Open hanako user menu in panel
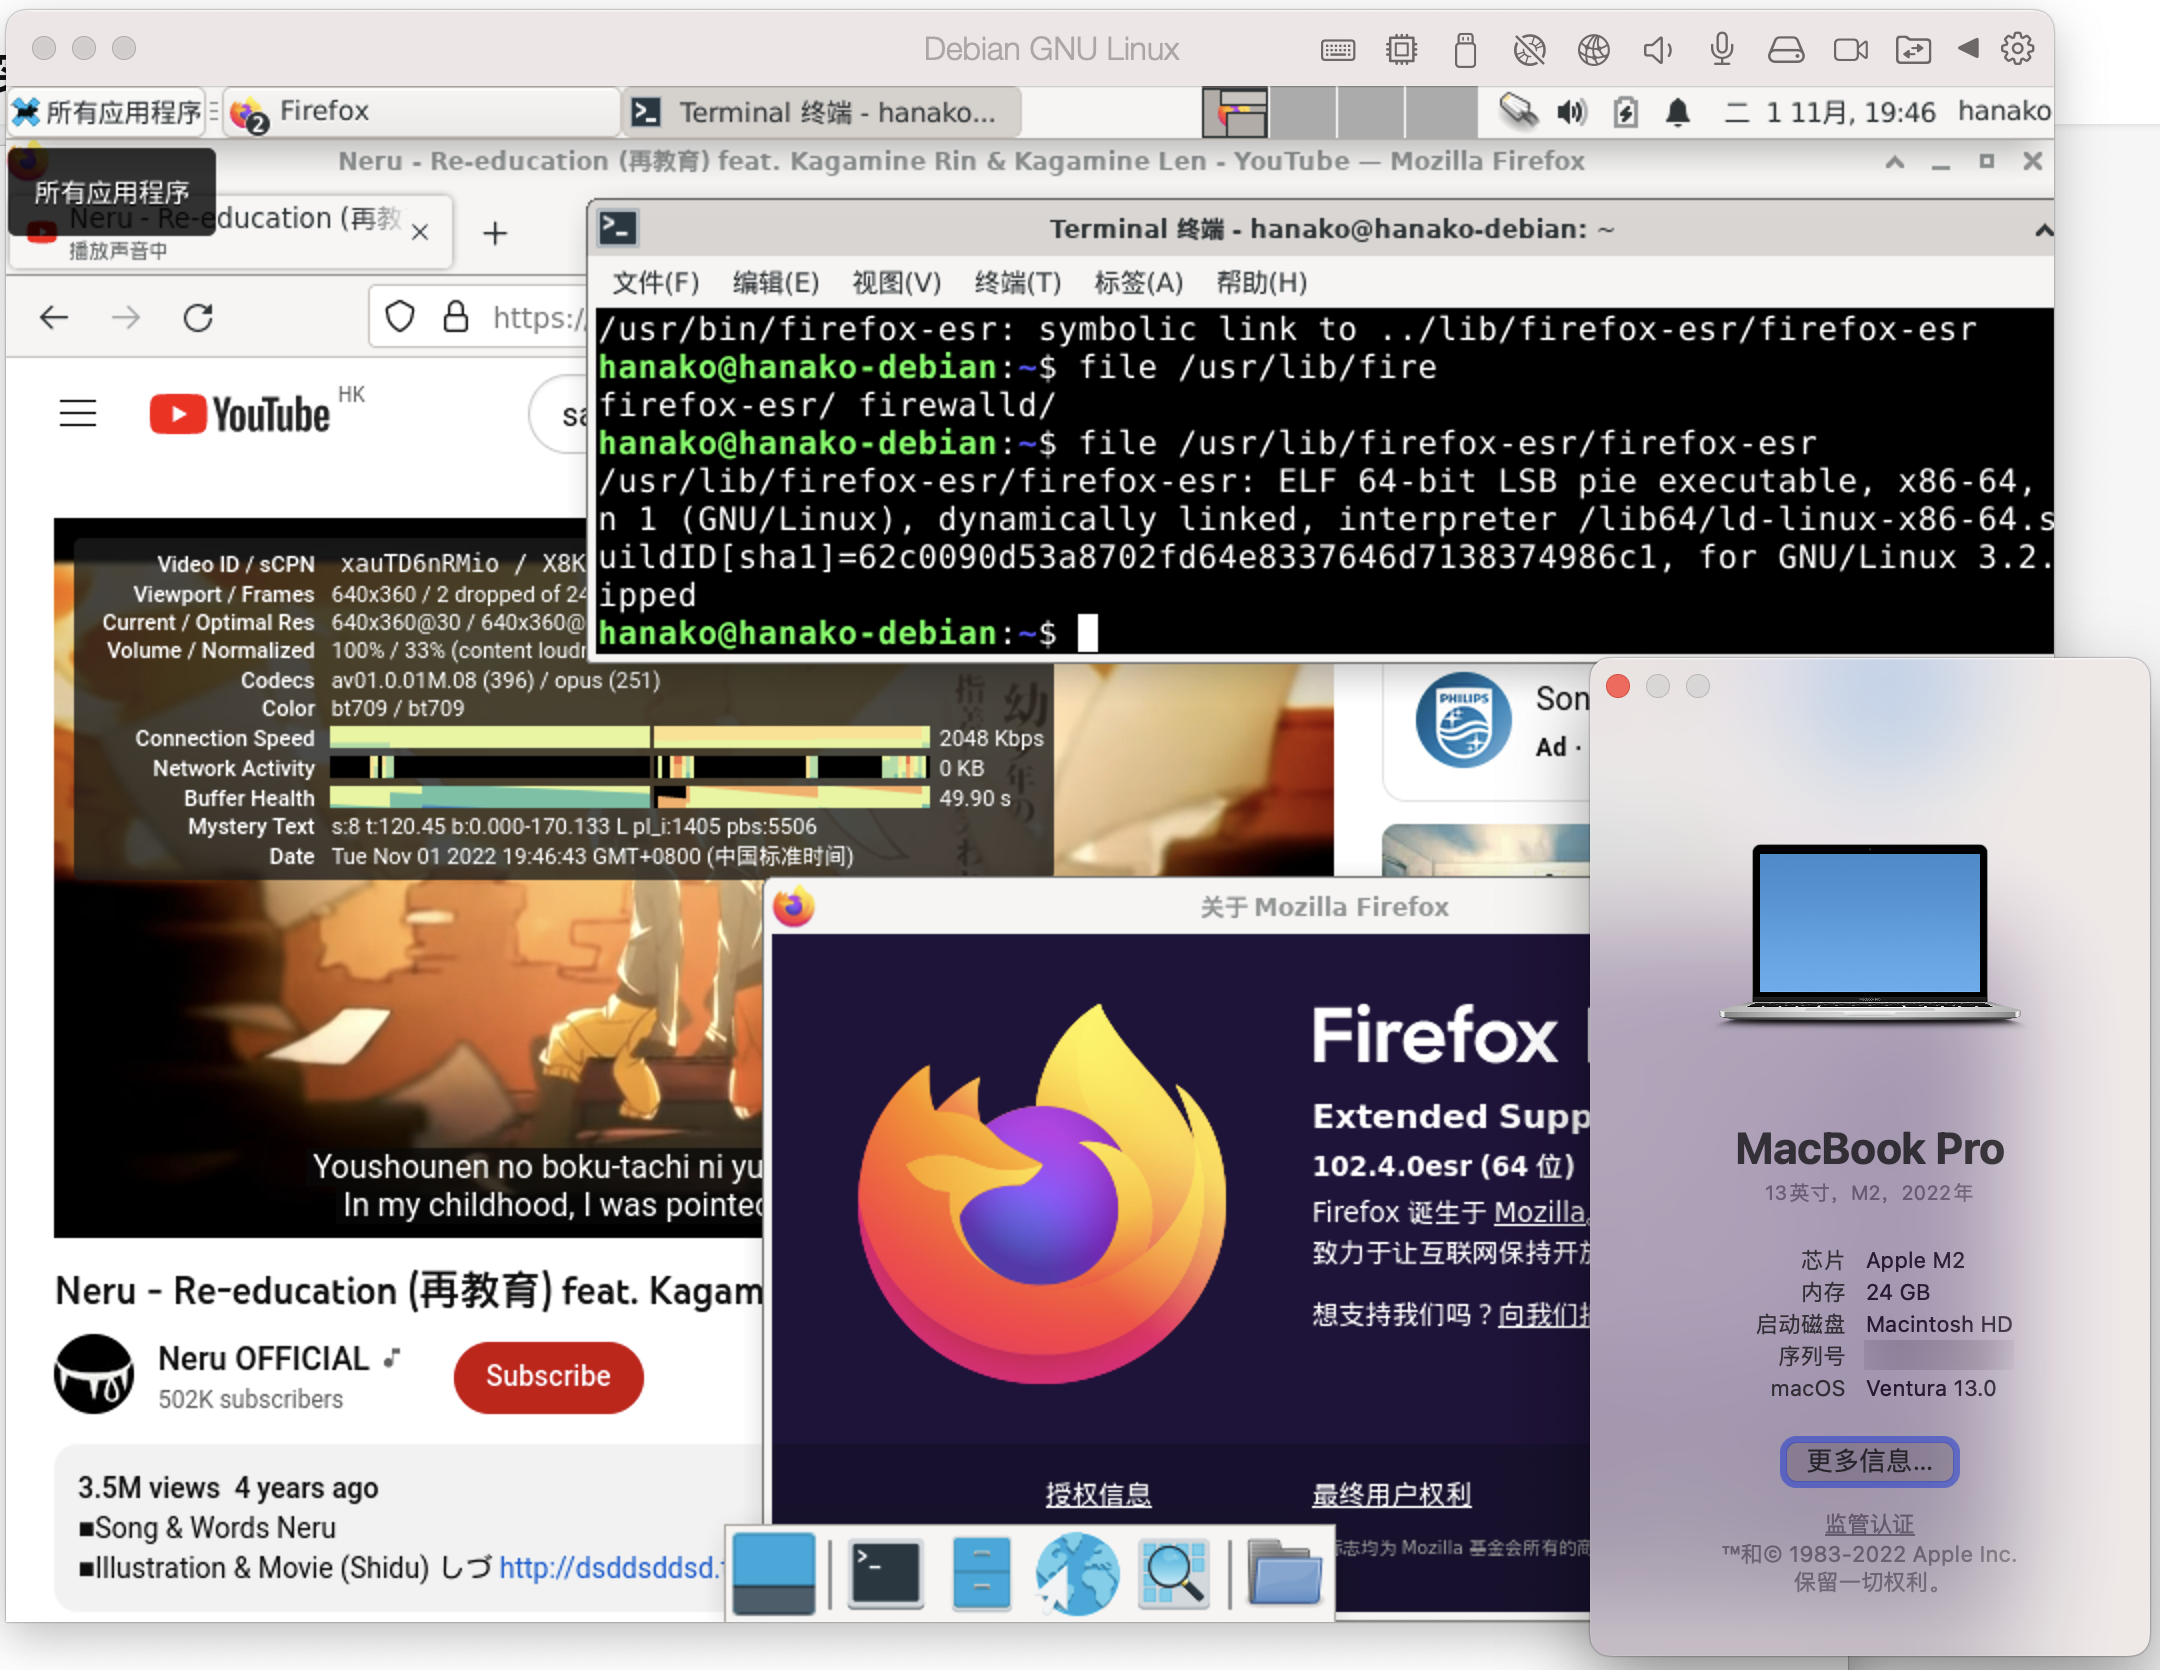 tap(2003, 111)
